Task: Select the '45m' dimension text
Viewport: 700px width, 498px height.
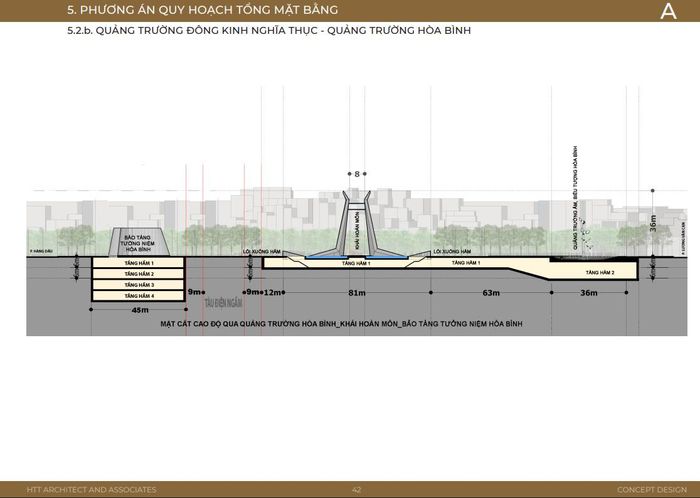Action: point(140,310)
